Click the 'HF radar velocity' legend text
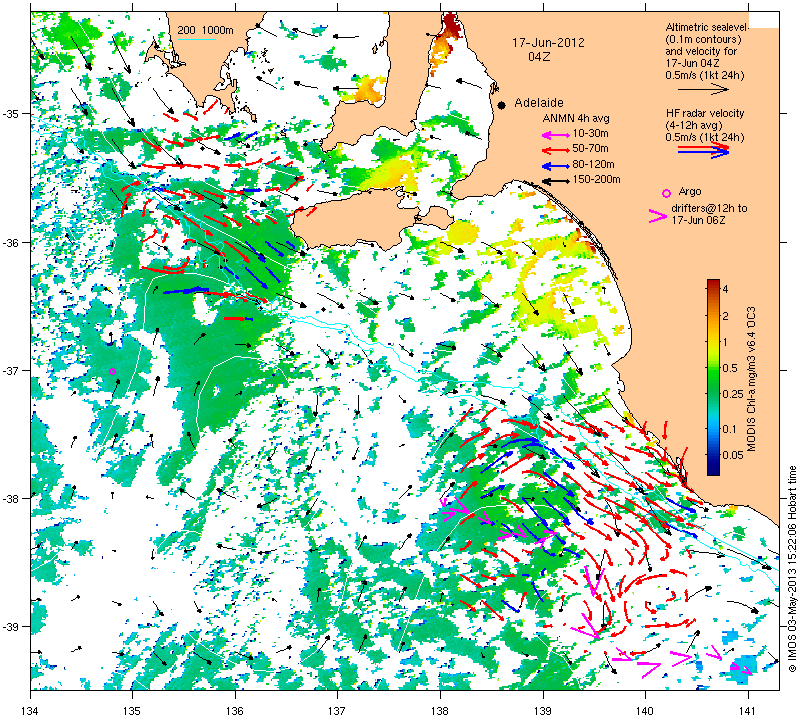 pyautogui.click(x=705, y=113)
